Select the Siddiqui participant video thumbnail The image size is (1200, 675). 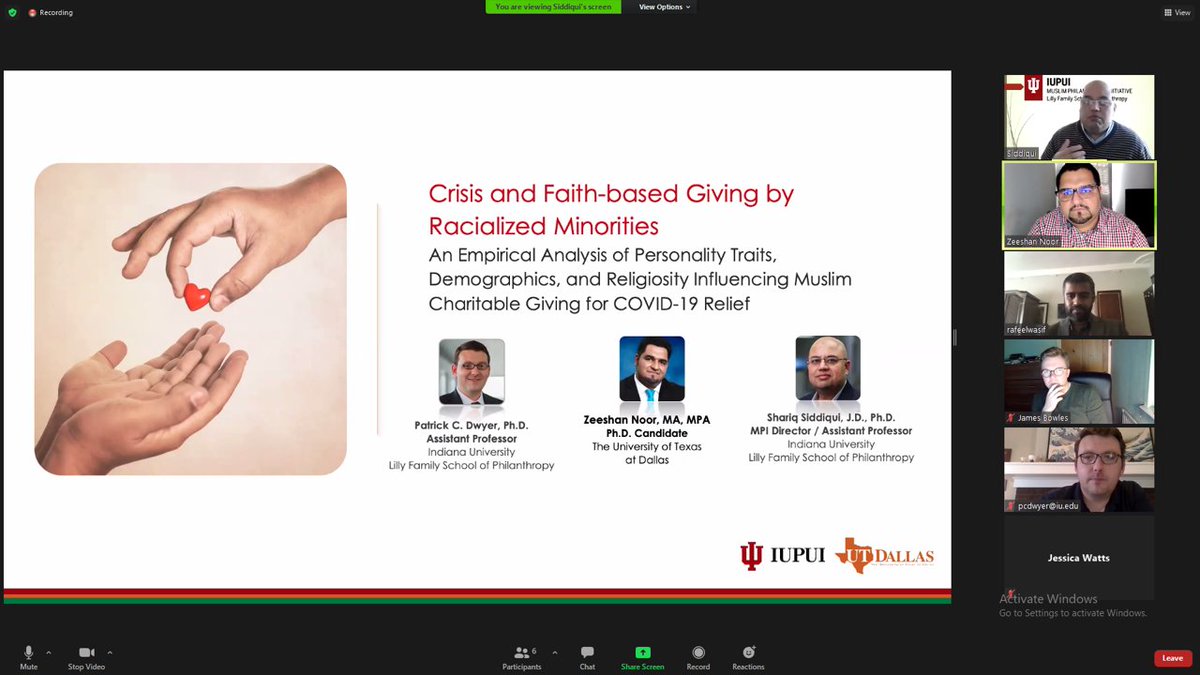[1079, 117]
